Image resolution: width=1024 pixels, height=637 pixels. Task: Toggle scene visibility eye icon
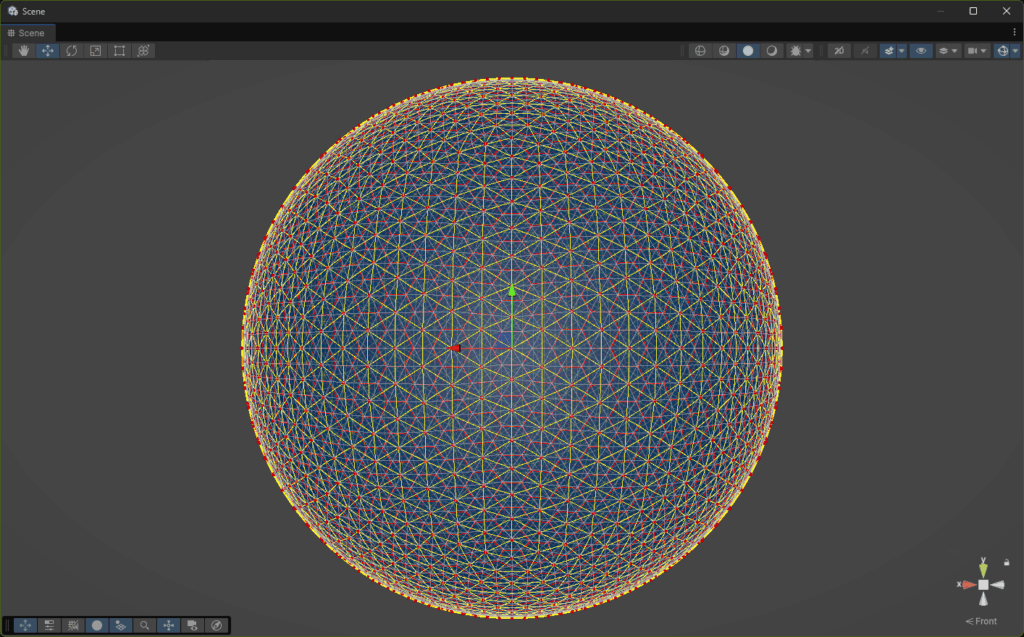[920, 51]
